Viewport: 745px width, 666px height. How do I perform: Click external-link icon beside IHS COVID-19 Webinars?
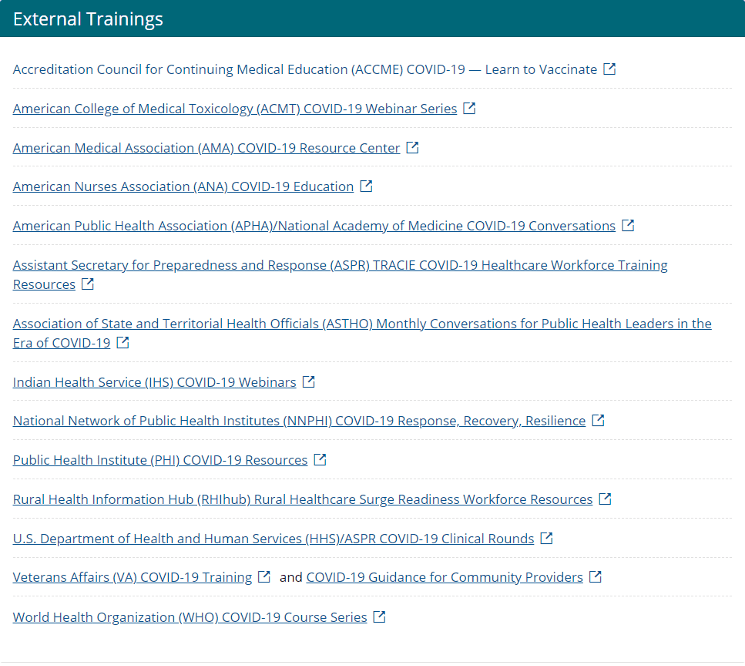click(x=309, y=382)
